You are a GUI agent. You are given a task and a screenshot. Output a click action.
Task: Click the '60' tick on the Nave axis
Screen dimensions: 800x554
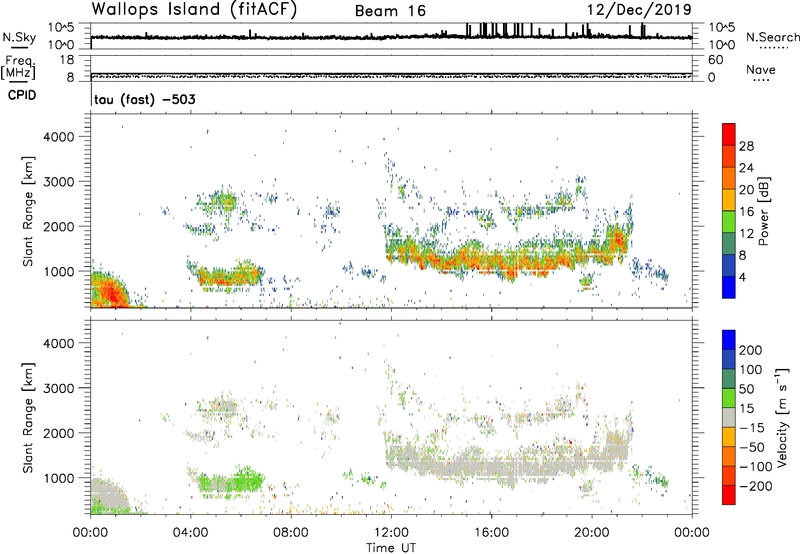pos(716,60)
